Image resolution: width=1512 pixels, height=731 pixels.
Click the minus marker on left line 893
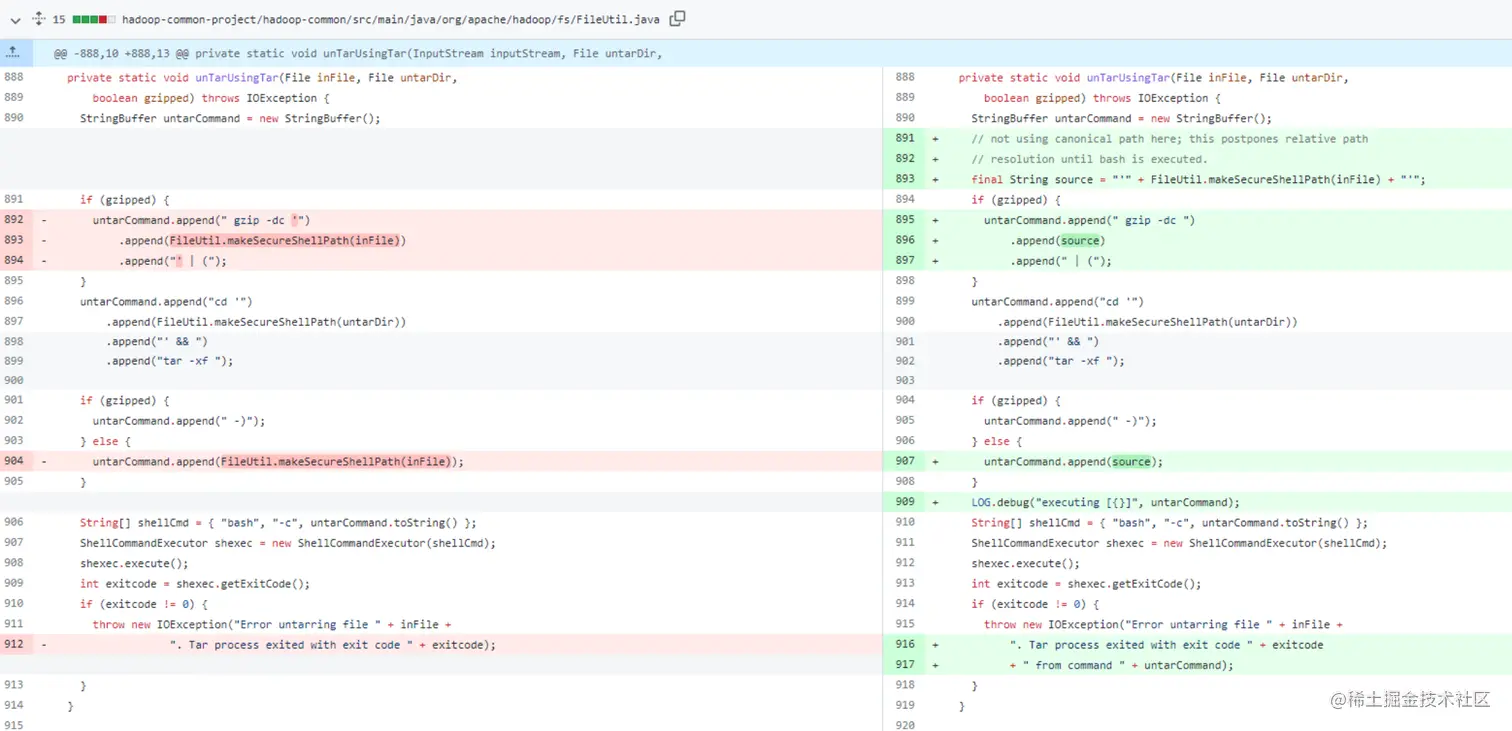point(43,240)
